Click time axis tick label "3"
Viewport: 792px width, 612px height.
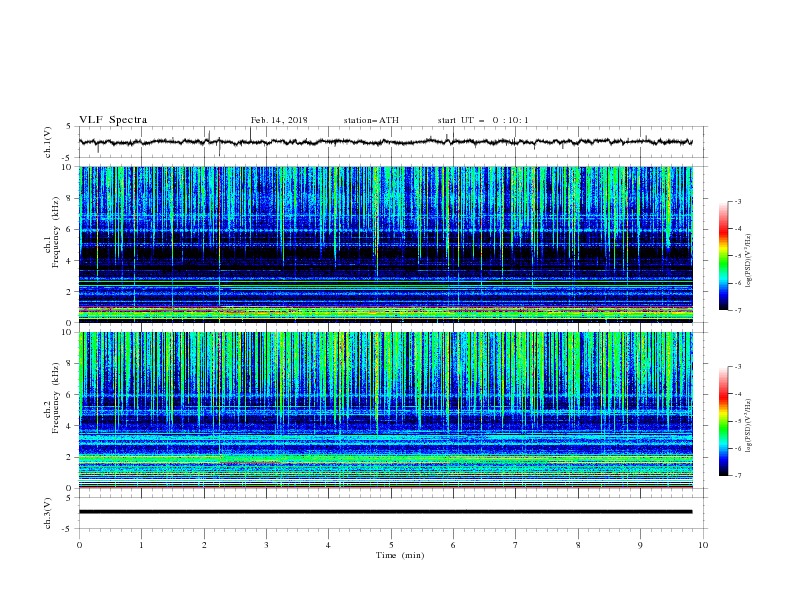[266, 545]
